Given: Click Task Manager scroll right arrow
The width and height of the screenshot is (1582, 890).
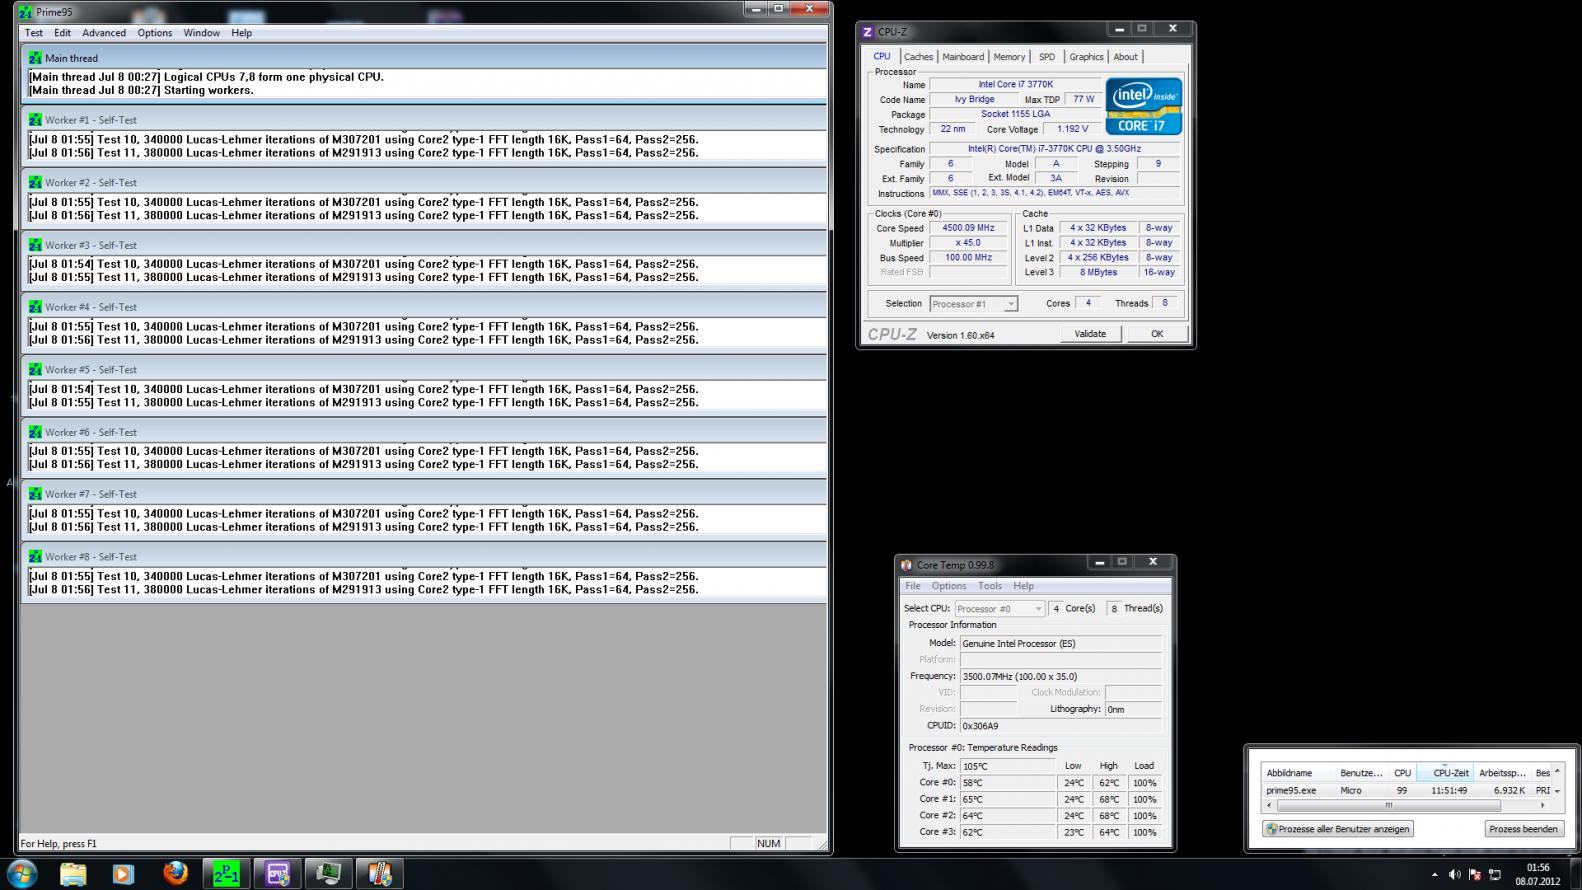Looking at the screenshot, I should tap(1542, 805).
